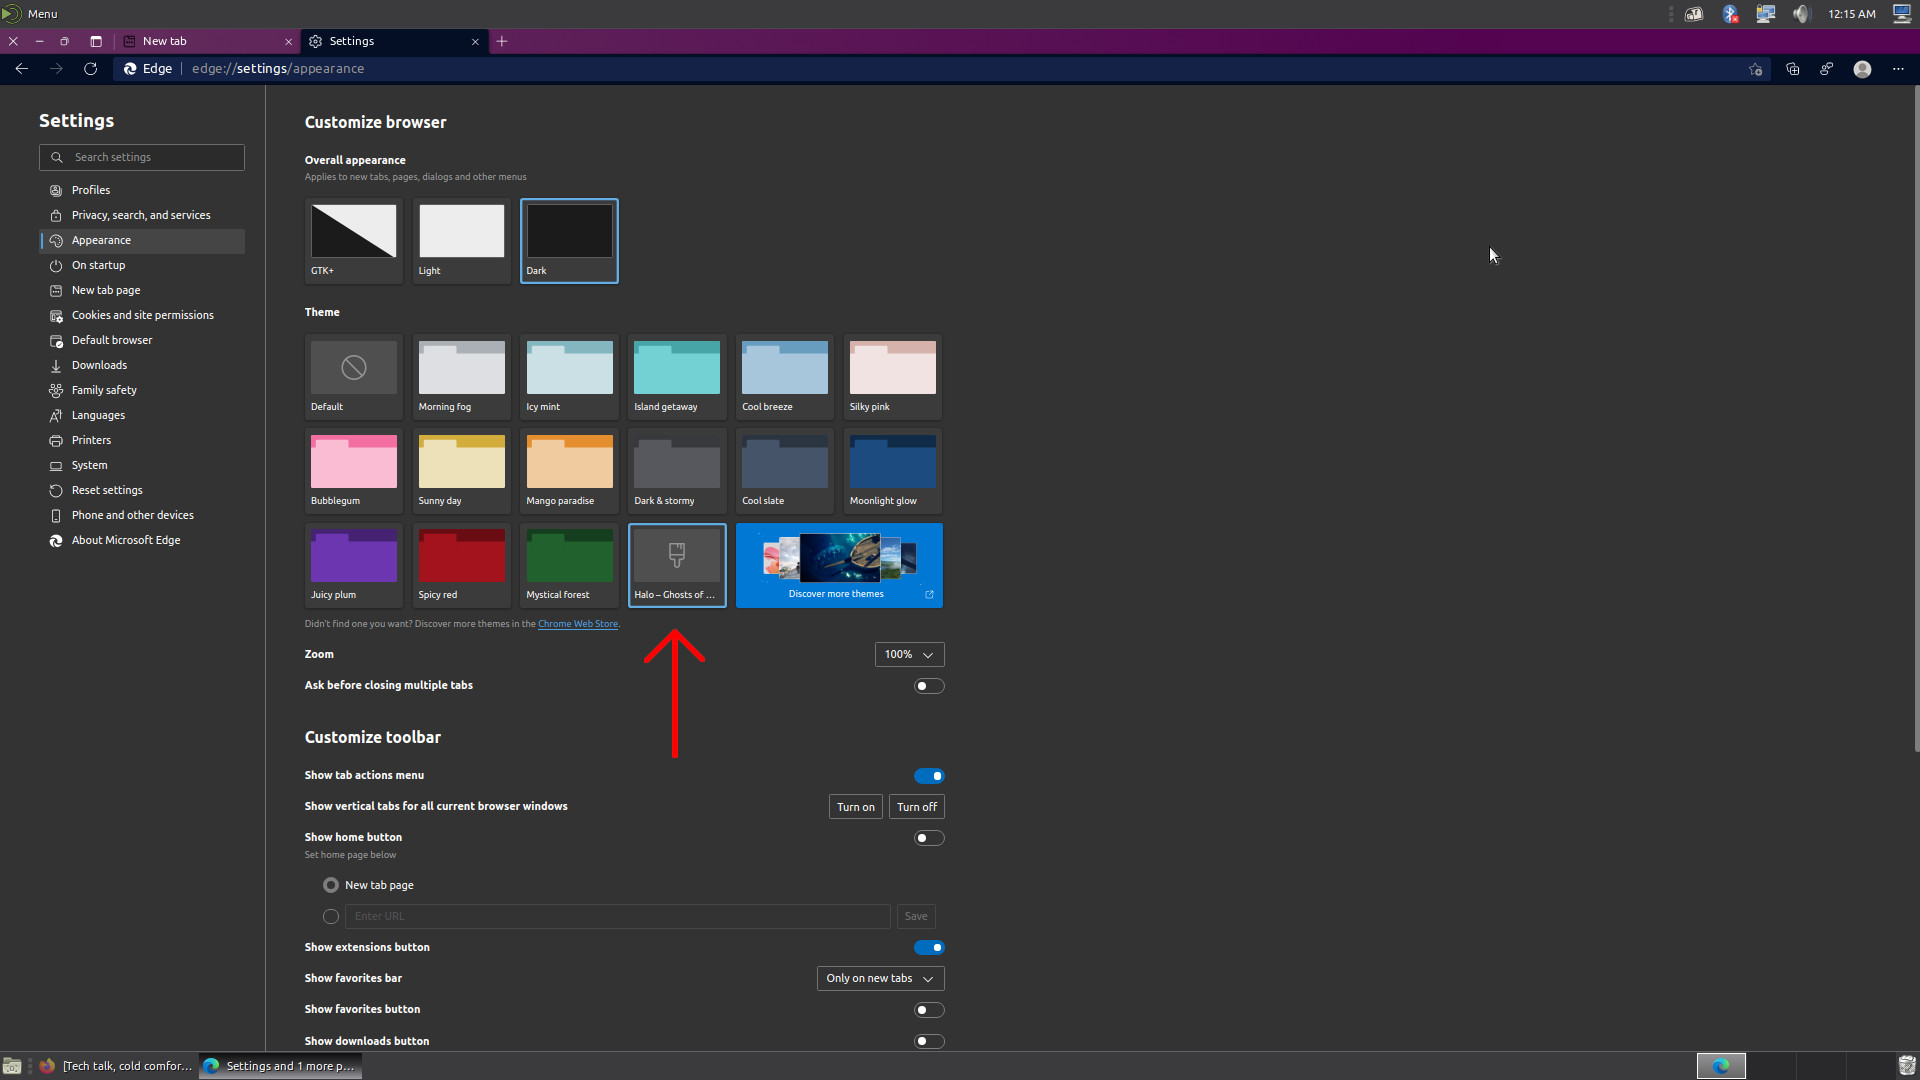Open the Profiles settings icon
This screenshot has width=1920, height=1080.
pyautogui.click(x=56, y=190)
